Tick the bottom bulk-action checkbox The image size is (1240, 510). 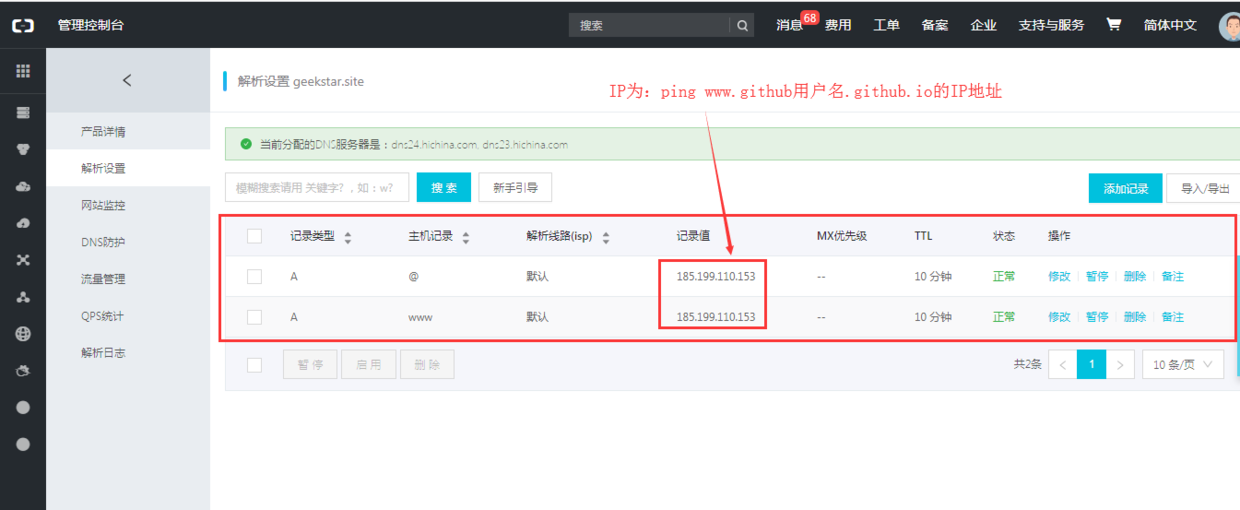click(254, 365)
